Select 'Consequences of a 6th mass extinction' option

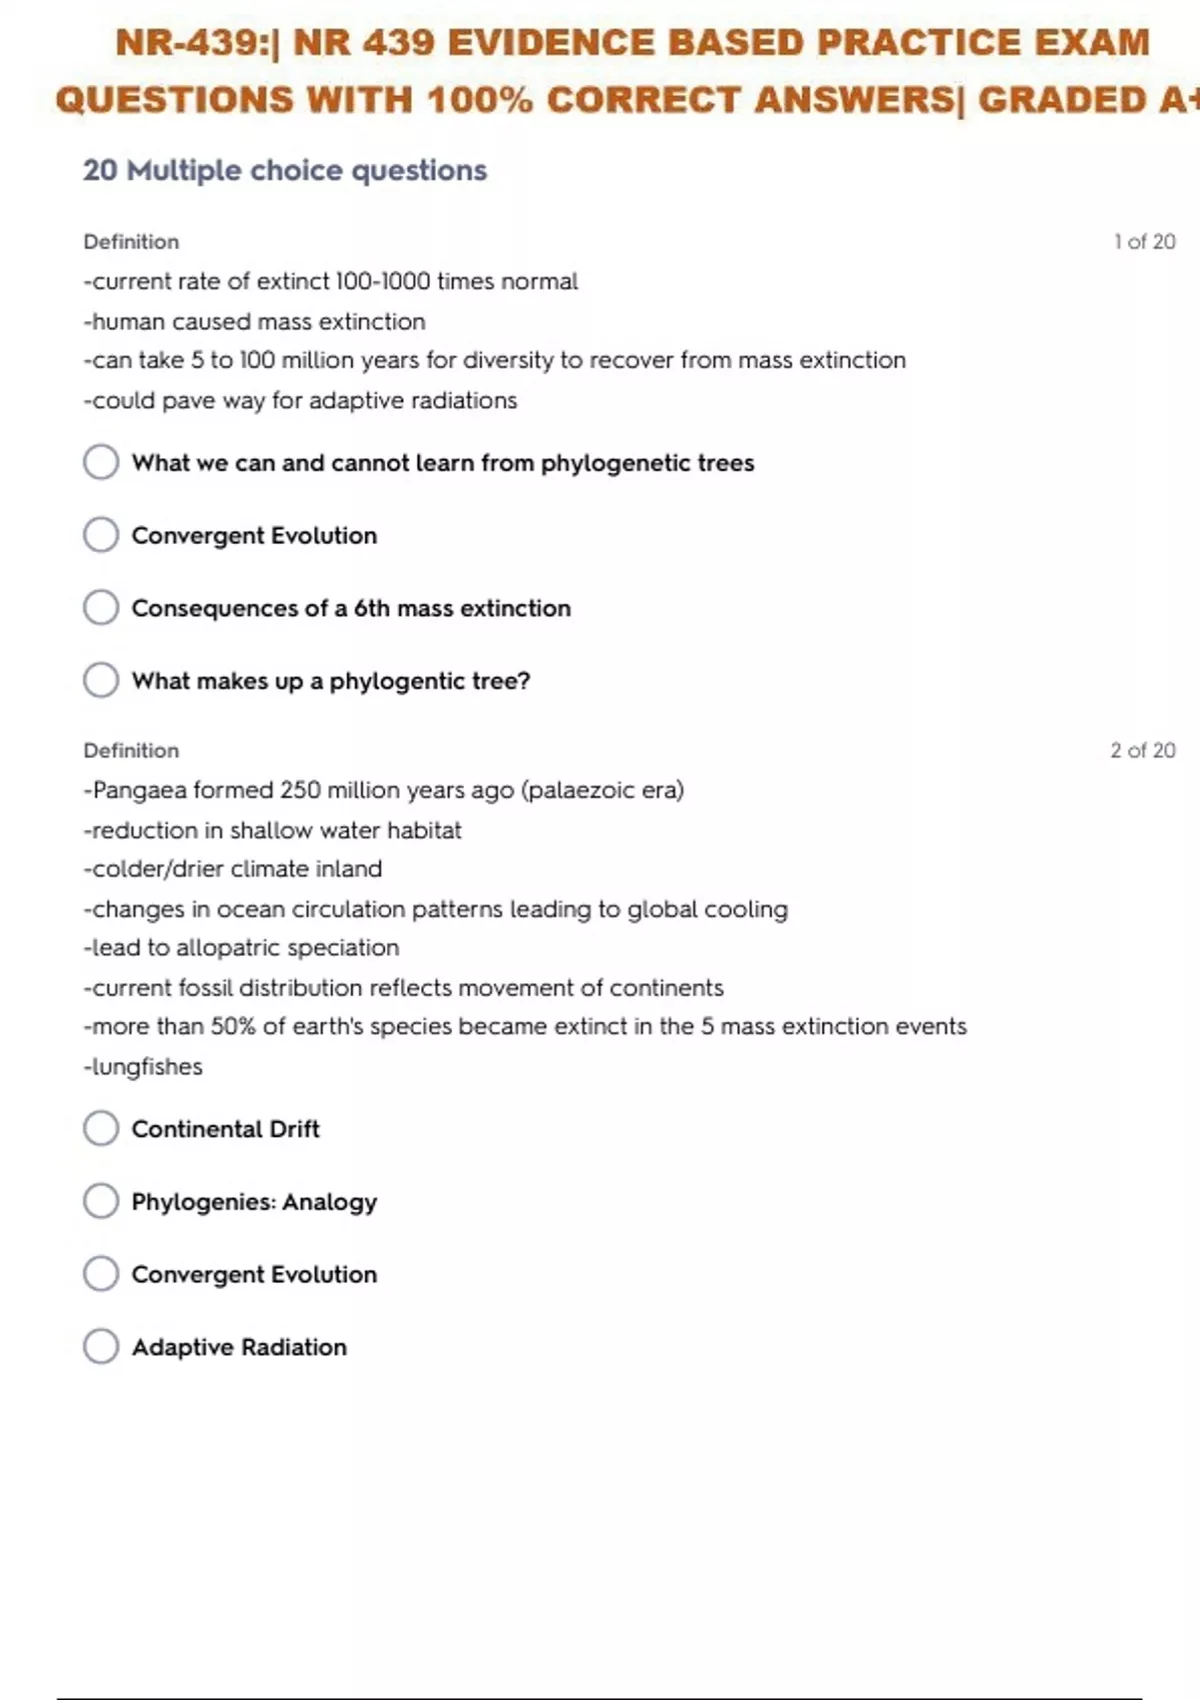click(x=101, y=608)
